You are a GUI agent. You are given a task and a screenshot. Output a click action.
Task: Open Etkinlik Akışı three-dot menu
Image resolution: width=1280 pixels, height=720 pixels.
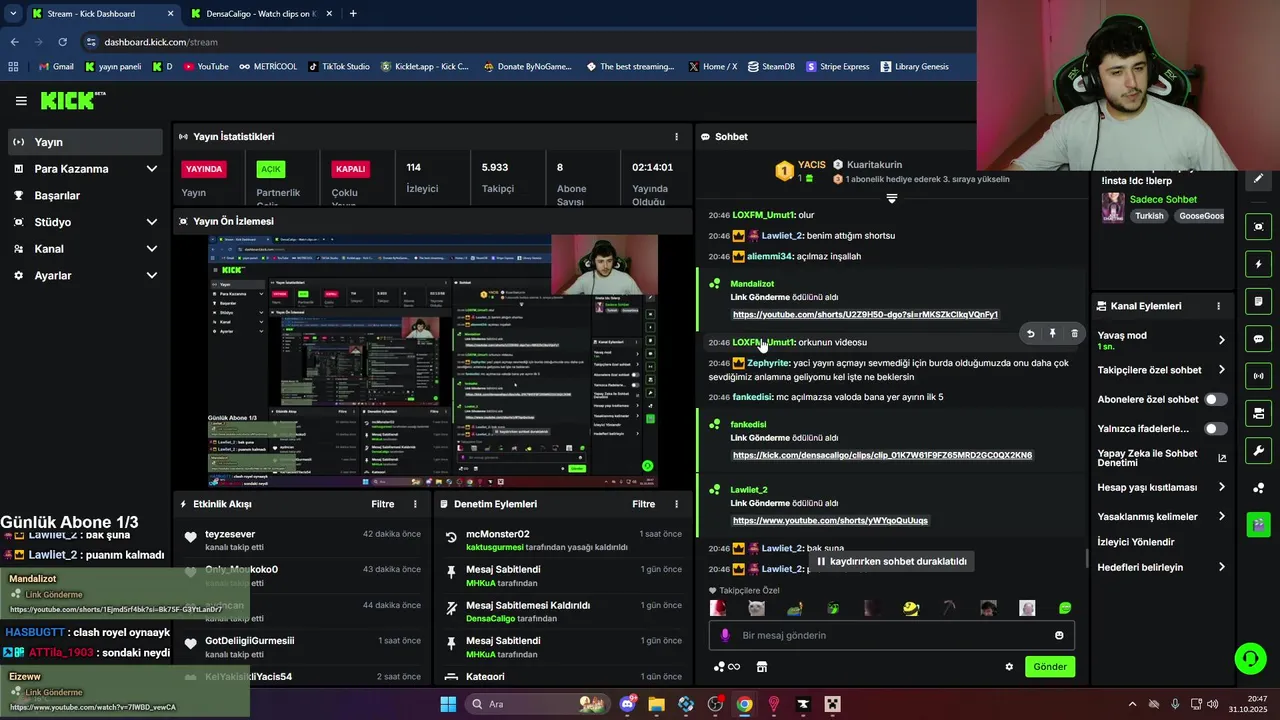tap(416, 504)
